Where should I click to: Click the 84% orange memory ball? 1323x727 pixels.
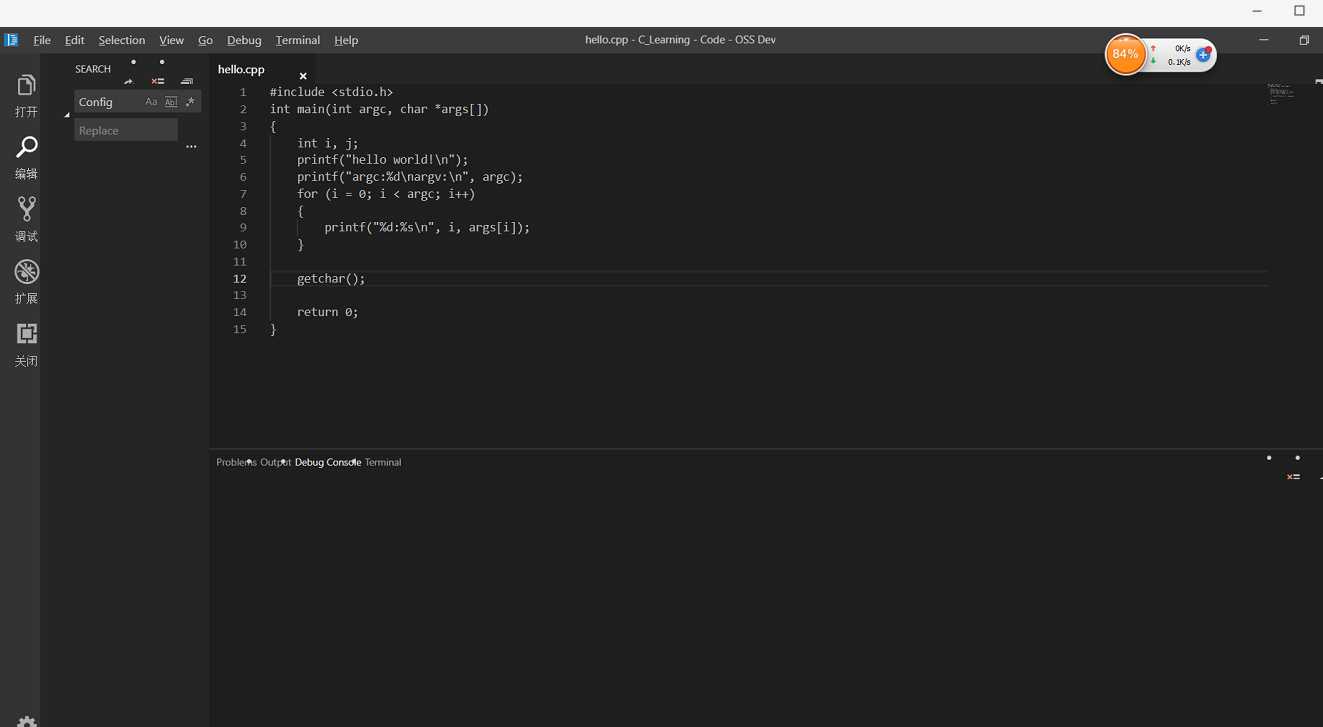[x=1125, y=54]
